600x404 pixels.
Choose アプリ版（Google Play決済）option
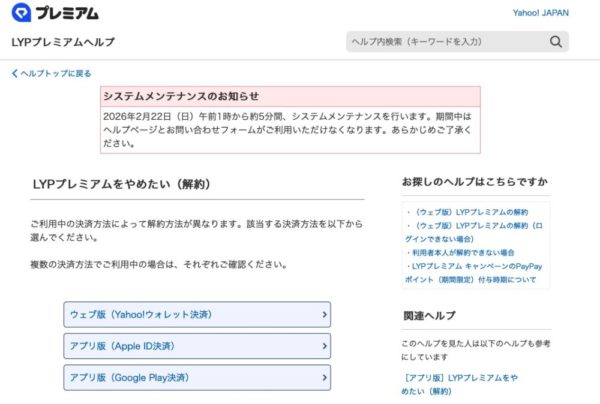click(196, 378)
